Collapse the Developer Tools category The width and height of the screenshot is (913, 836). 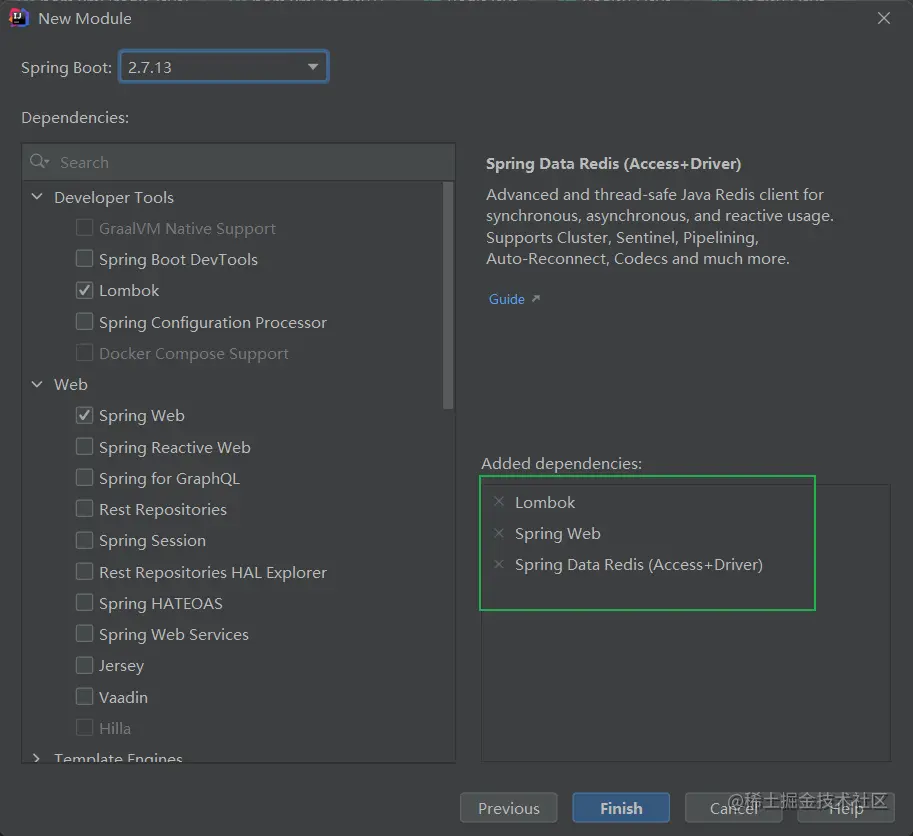pos(37,197)
